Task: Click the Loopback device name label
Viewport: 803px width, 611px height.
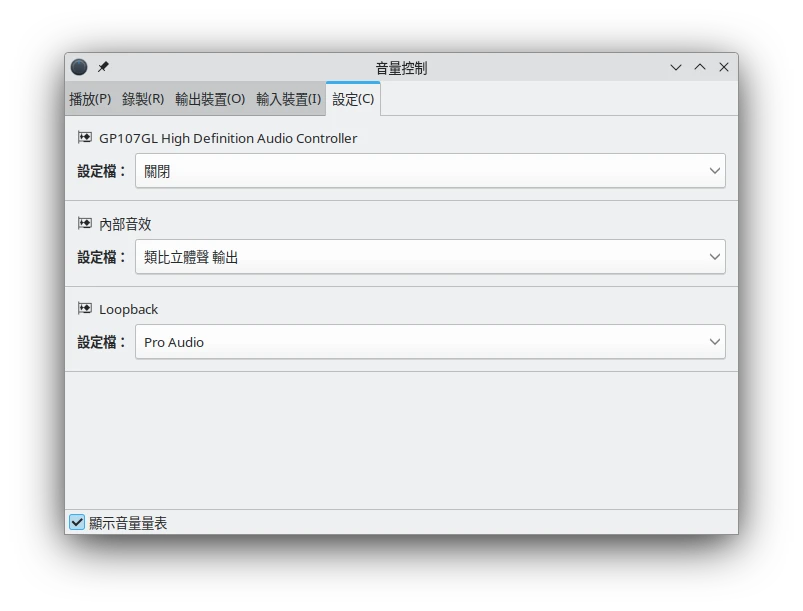Action: click(129, 309)
